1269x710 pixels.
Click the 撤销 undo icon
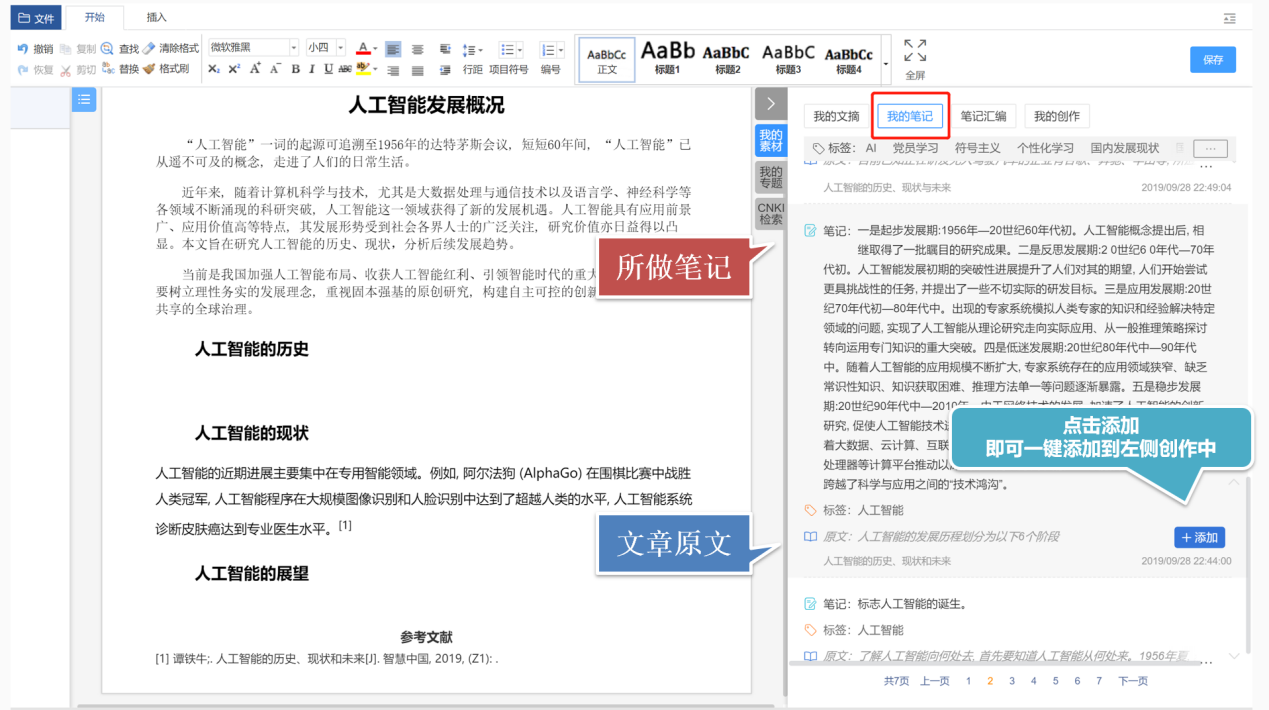[x=23, y=48]
